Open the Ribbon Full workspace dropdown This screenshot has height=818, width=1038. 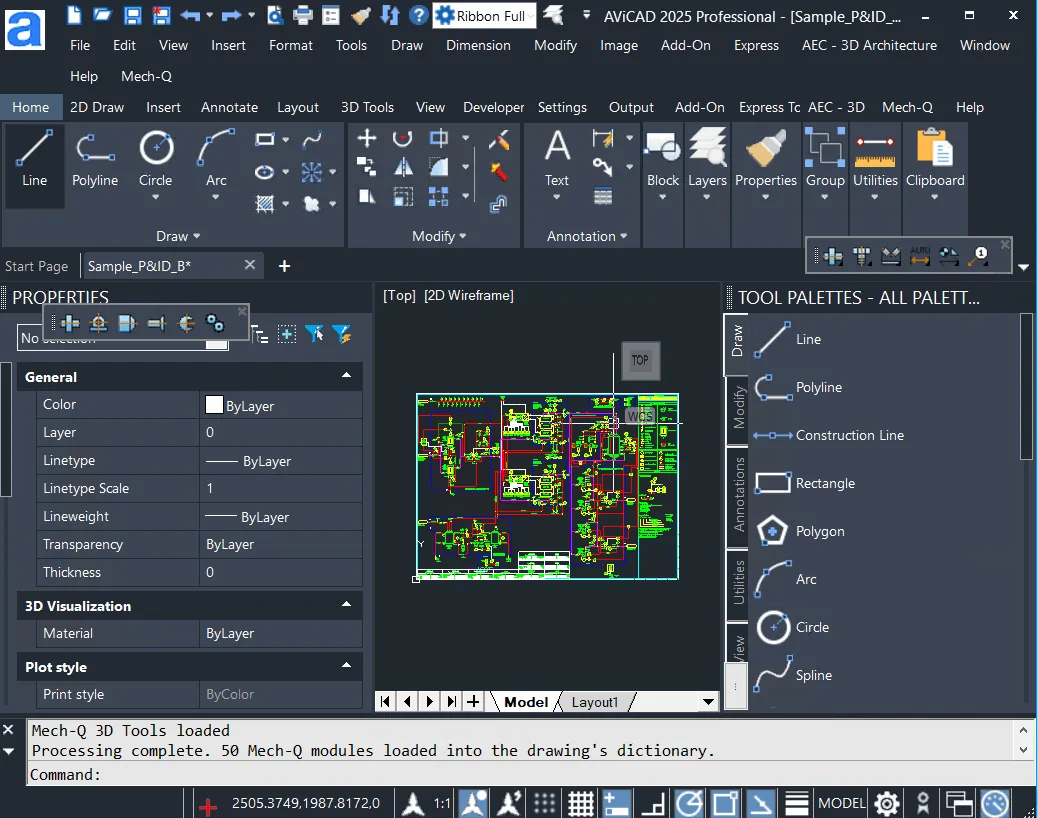[484, 15]
